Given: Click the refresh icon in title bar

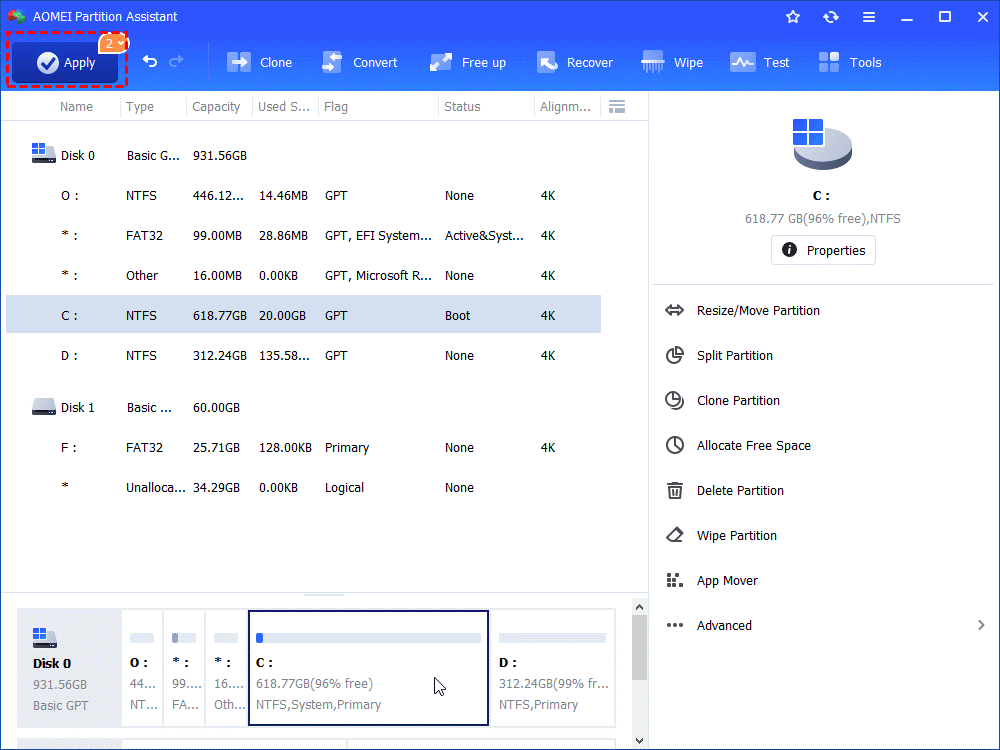Looking at the screenshot, I should click(831, 17).
